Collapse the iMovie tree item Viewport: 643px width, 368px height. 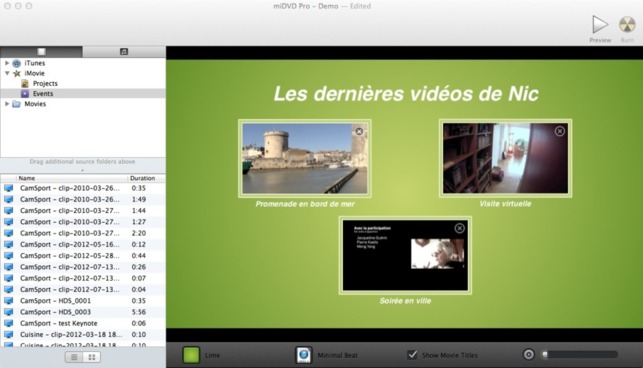7,73
